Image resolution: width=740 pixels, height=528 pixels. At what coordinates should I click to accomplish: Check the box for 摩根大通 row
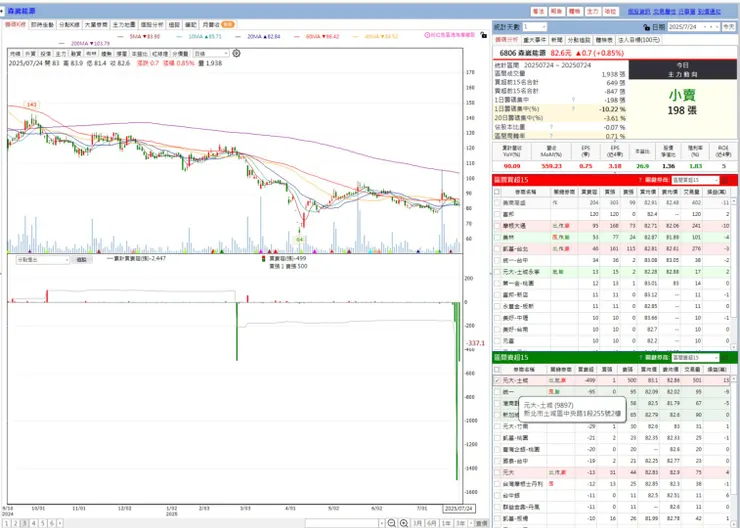[497, 226]
